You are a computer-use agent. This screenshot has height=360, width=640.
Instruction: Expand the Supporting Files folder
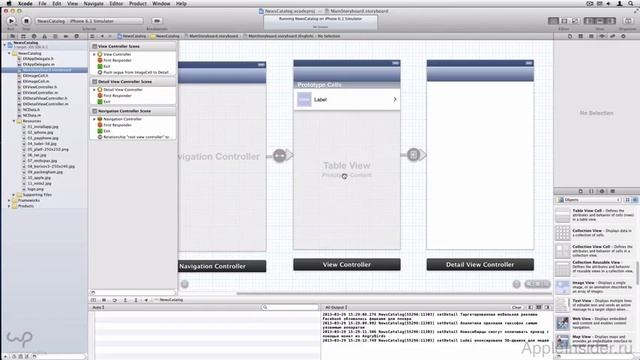[14, 195]
